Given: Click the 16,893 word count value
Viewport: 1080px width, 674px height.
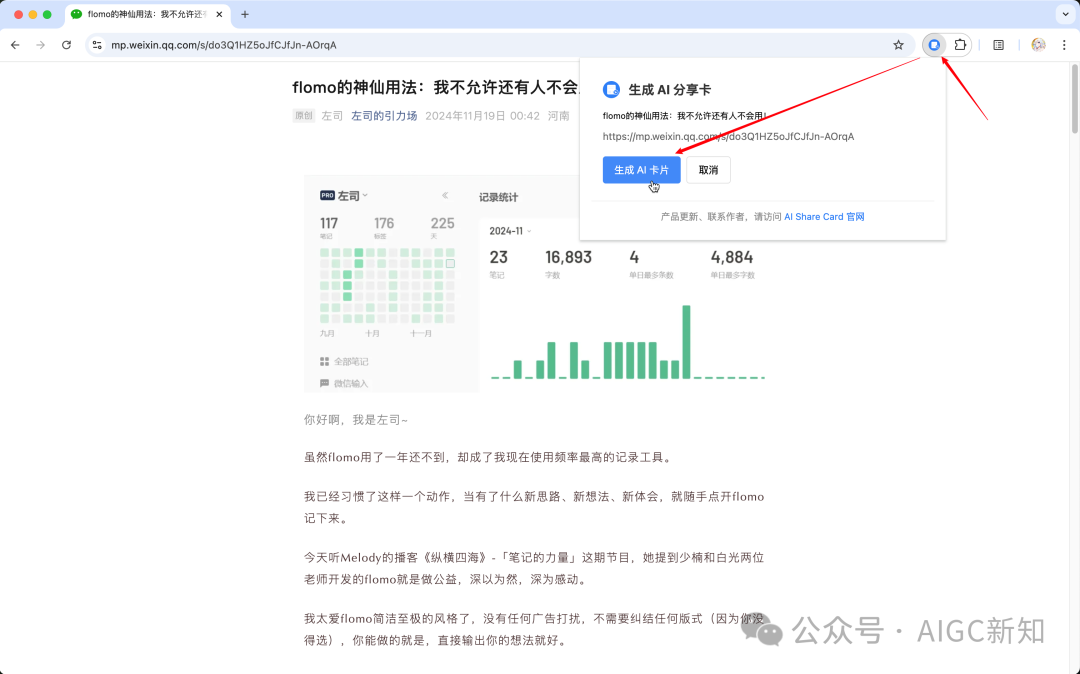Looking at the screenshot, I should [568, 257].
